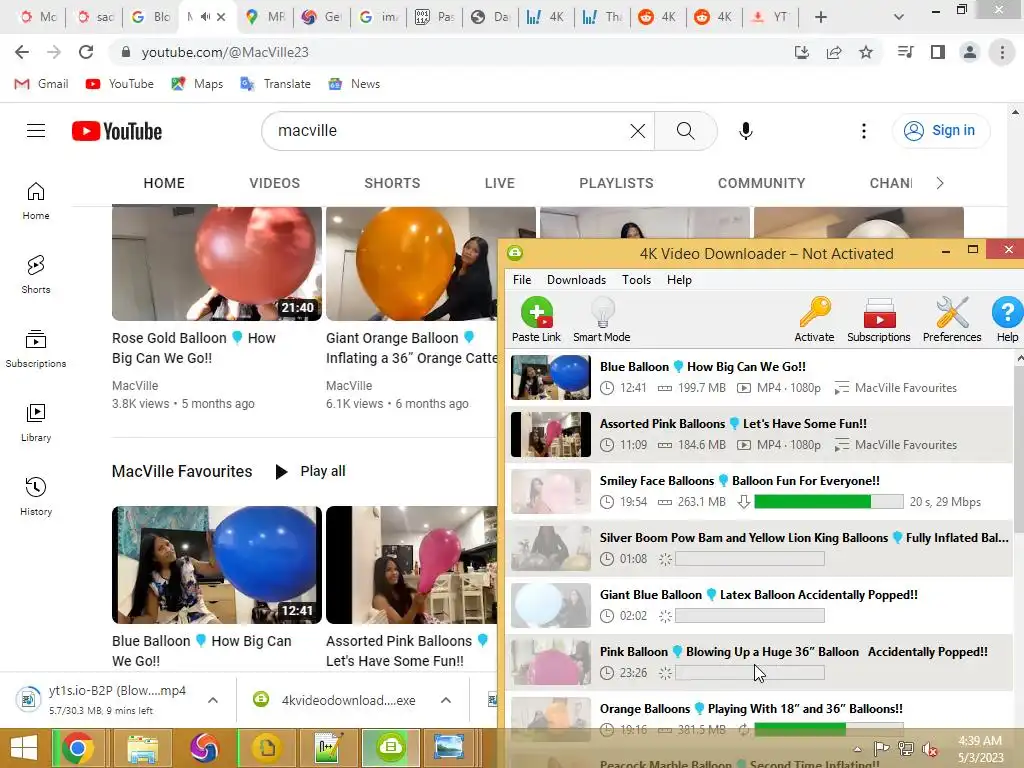Switch to channel VIDEOS tab
Viewport: 1024px width, 768px height.
pos(274,184)
